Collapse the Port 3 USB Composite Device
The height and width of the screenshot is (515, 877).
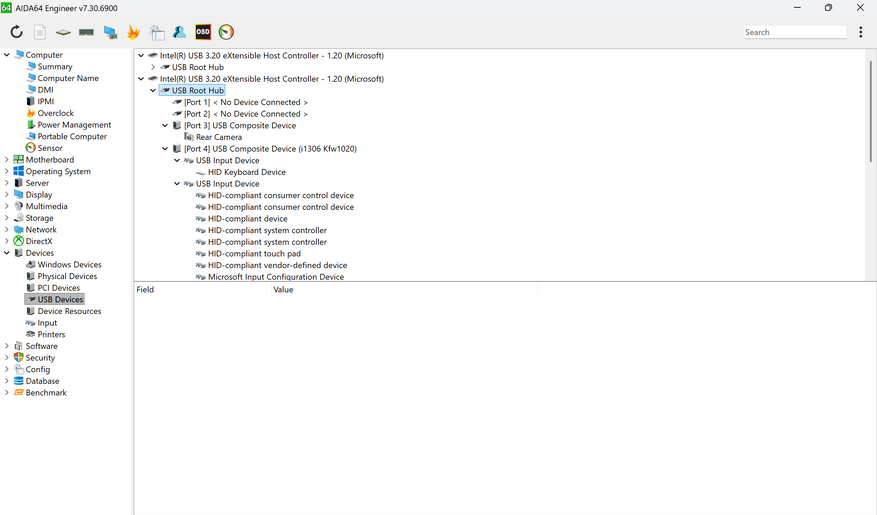[x=165, y=125]
